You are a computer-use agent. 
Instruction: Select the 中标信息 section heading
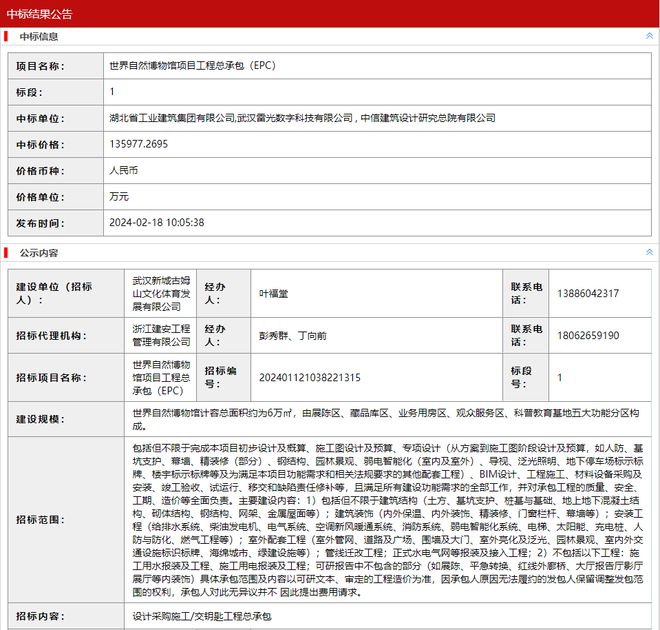39,37
